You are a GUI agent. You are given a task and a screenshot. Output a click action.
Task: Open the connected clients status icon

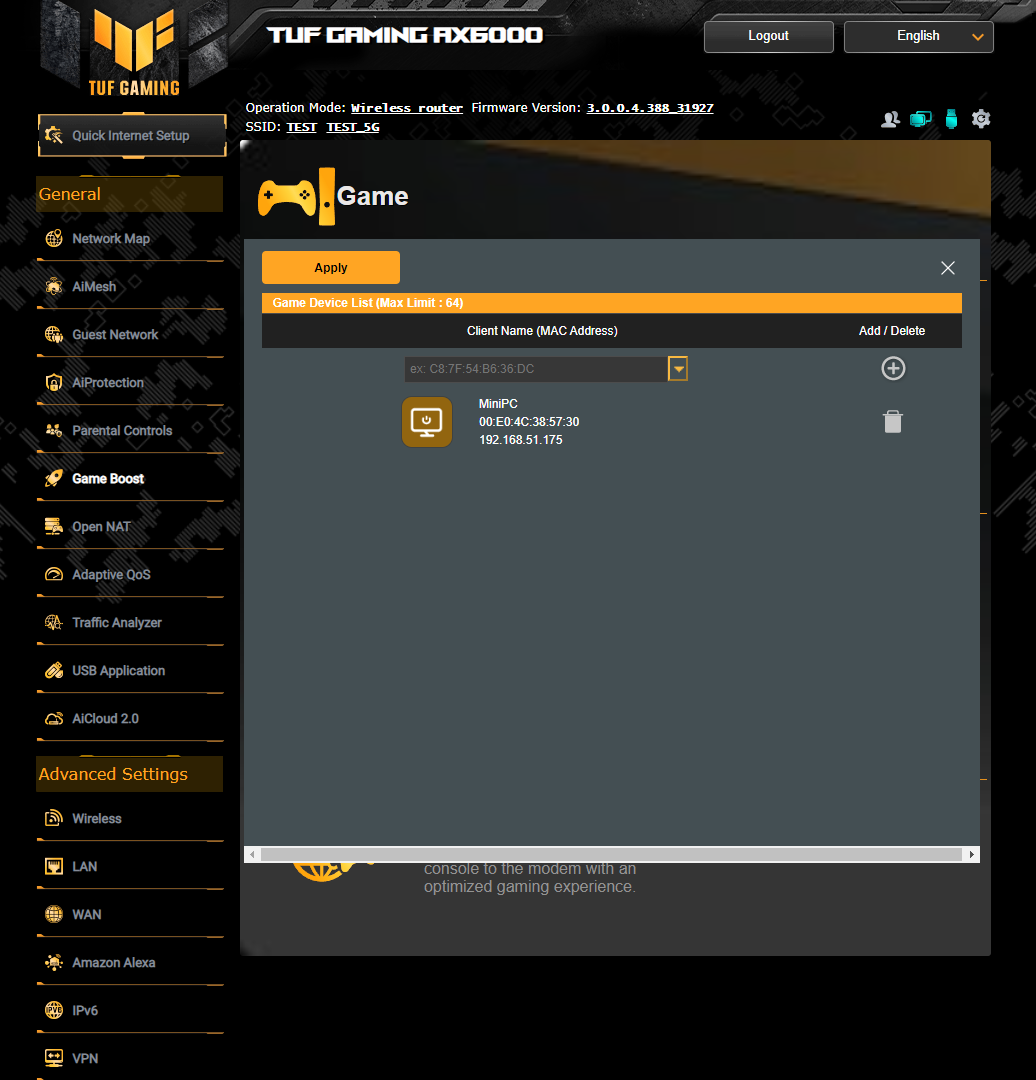[x=920, y=119]
